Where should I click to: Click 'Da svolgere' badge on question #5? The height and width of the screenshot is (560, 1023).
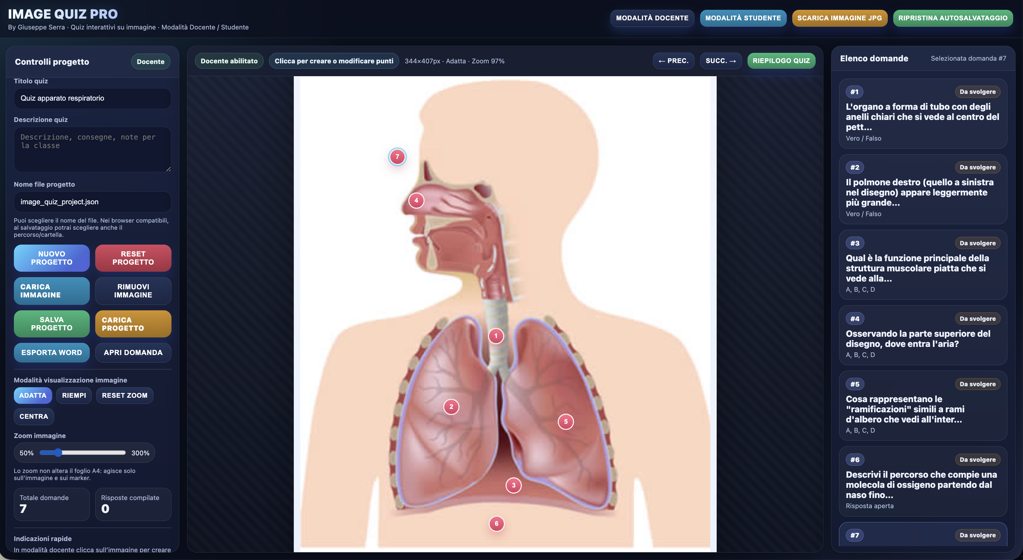(977, 384)
